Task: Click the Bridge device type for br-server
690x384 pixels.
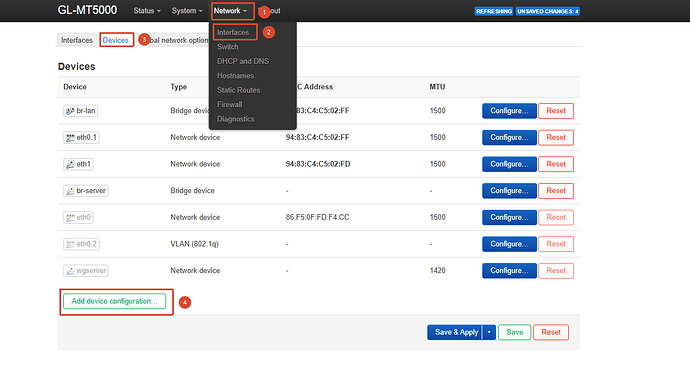Action: [192, 191]
